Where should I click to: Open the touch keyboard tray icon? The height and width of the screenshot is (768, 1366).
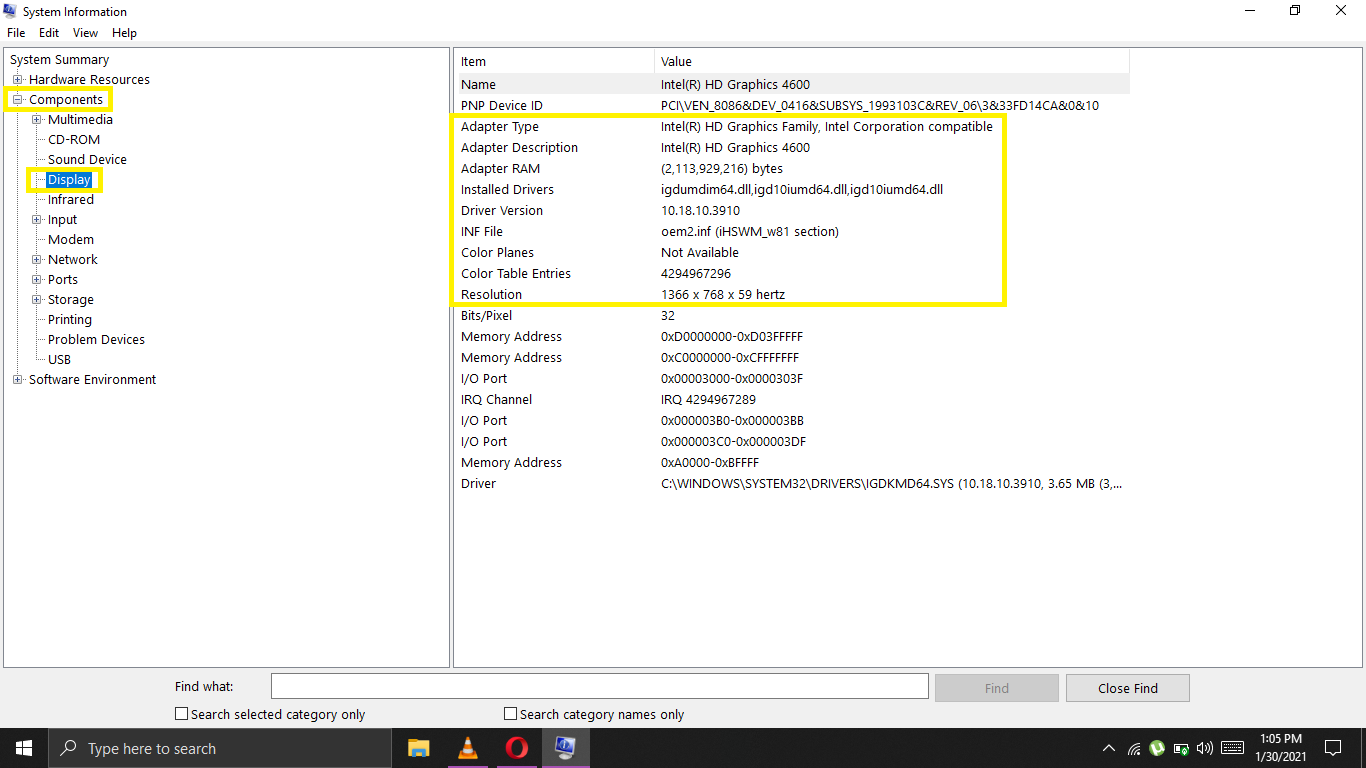click(1233, 748)
